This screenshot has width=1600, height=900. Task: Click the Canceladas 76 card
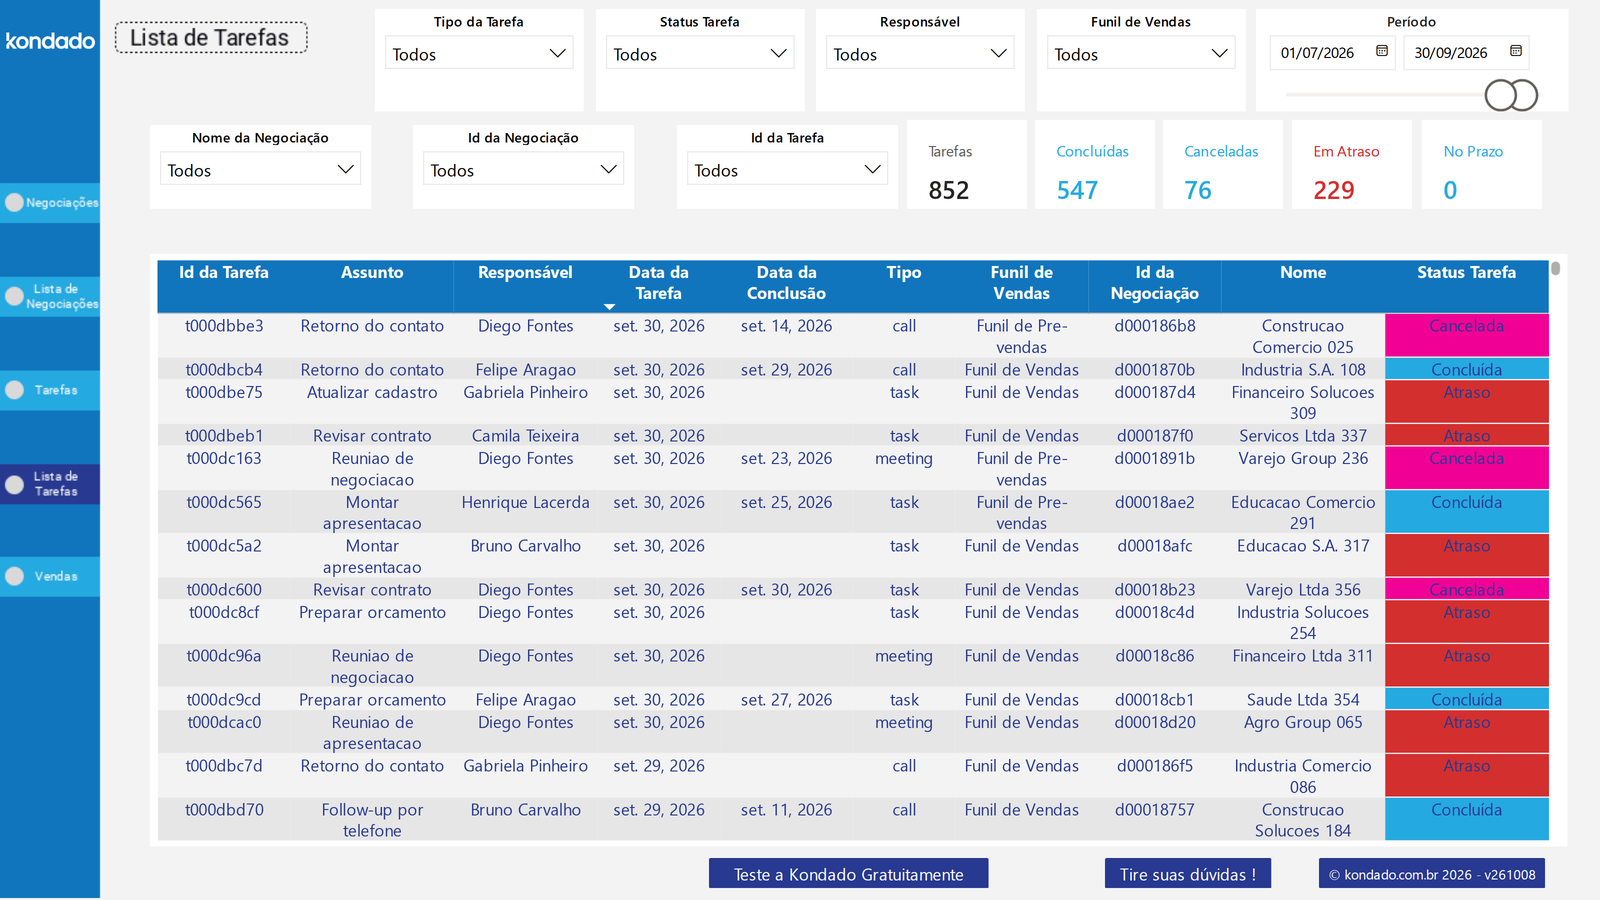pos(1222,165)
